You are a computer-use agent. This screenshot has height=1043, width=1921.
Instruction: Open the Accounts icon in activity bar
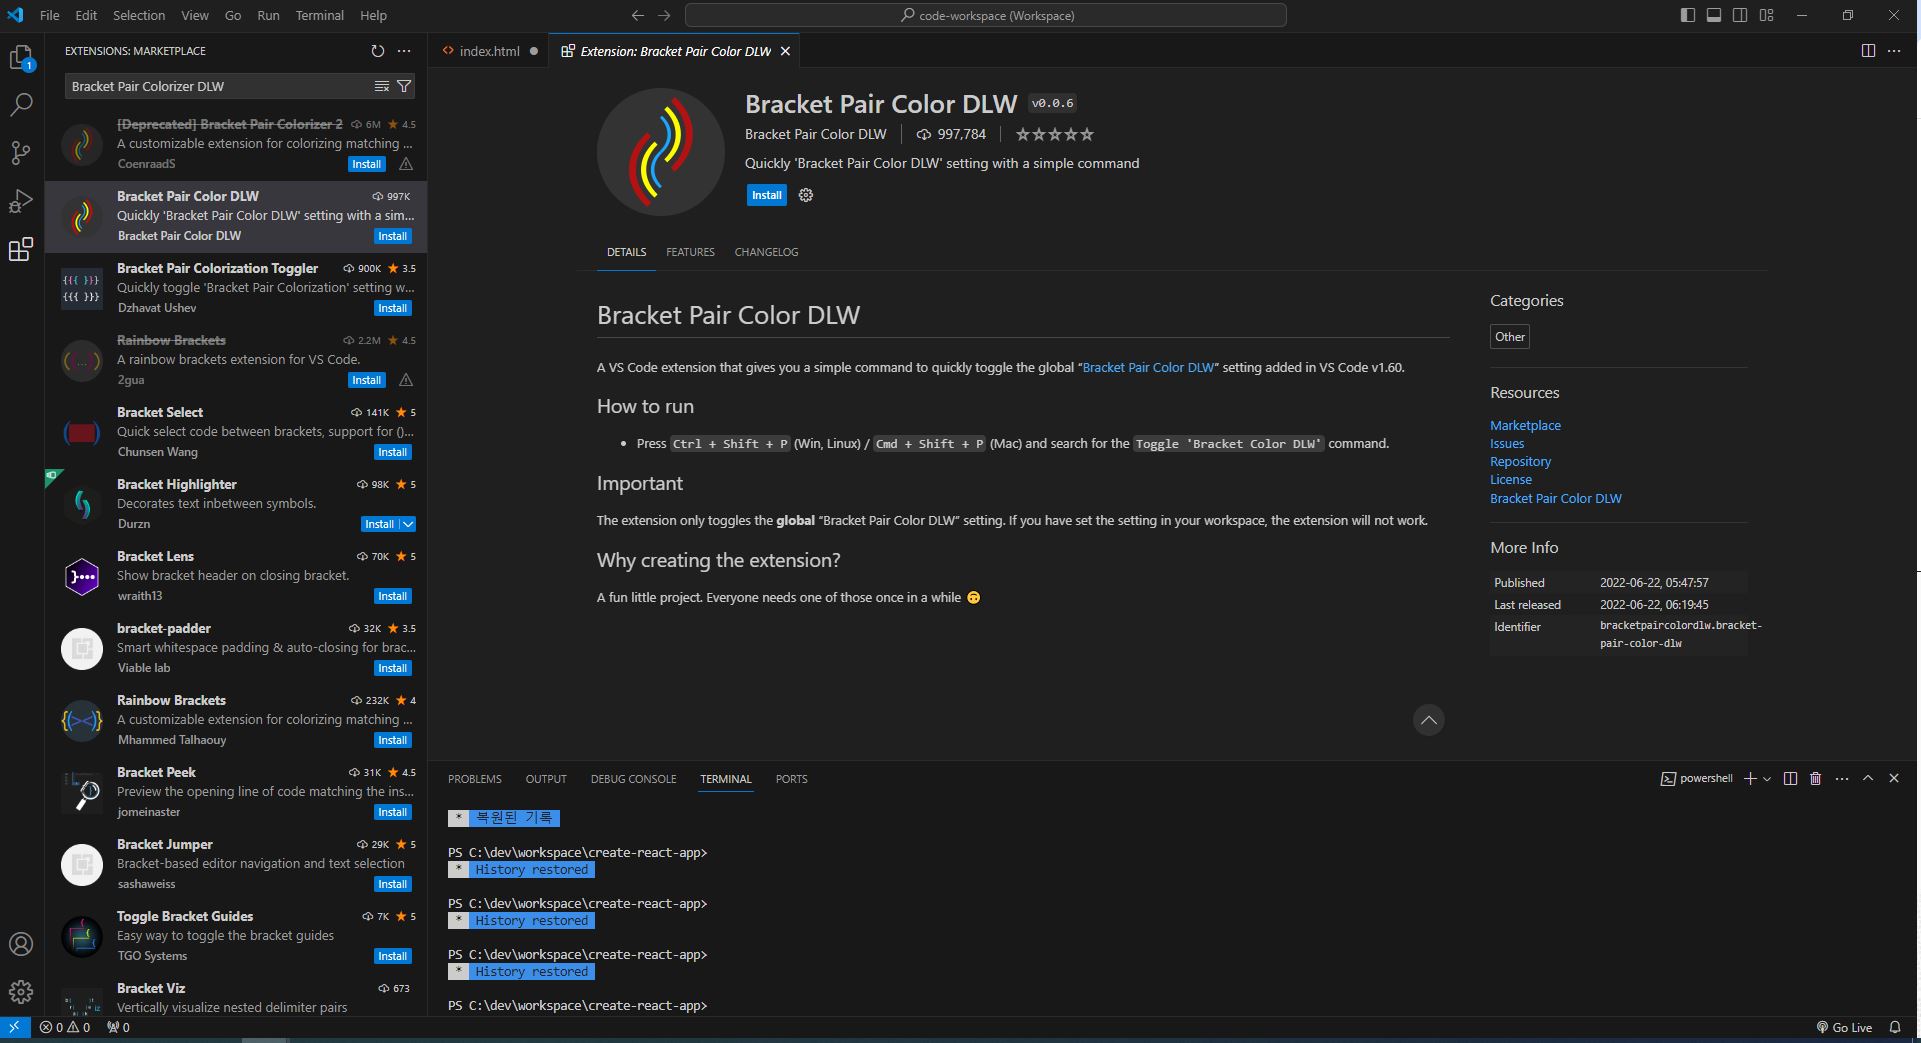pyautogui.click(x=21, y=944)
